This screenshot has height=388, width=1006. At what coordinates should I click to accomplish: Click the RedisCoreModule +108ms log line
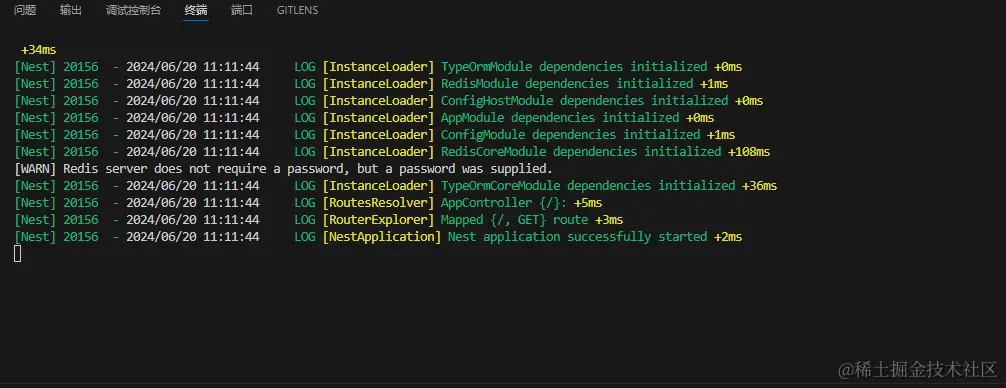[x=392, y=152]
